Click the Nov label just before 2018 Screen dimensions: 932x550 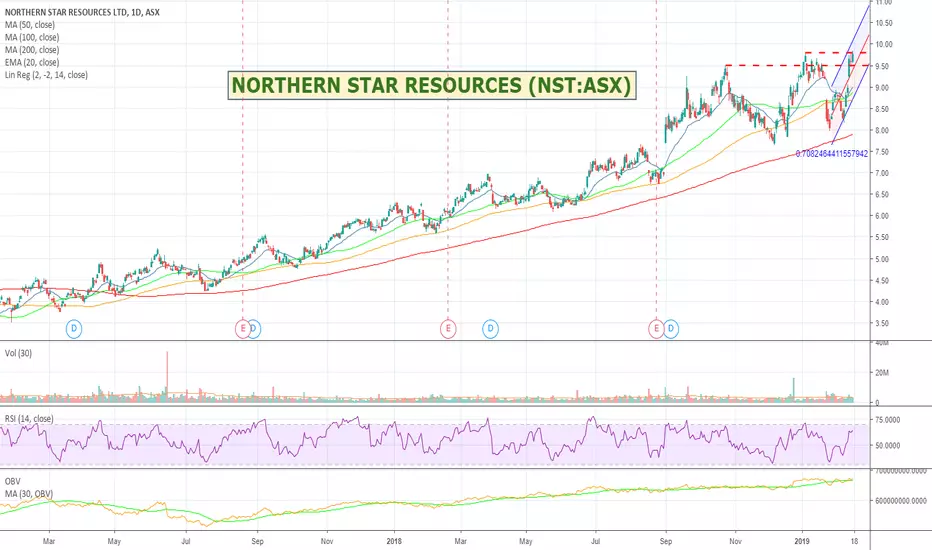pyautogui.click(x=327, y=541)
